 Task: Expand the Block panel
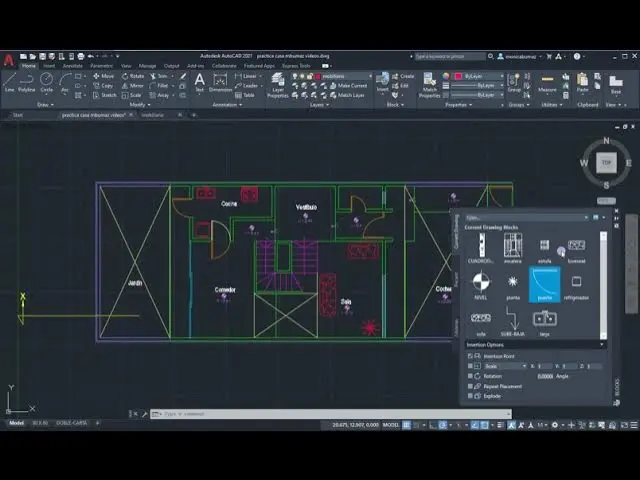pos(395,105)
